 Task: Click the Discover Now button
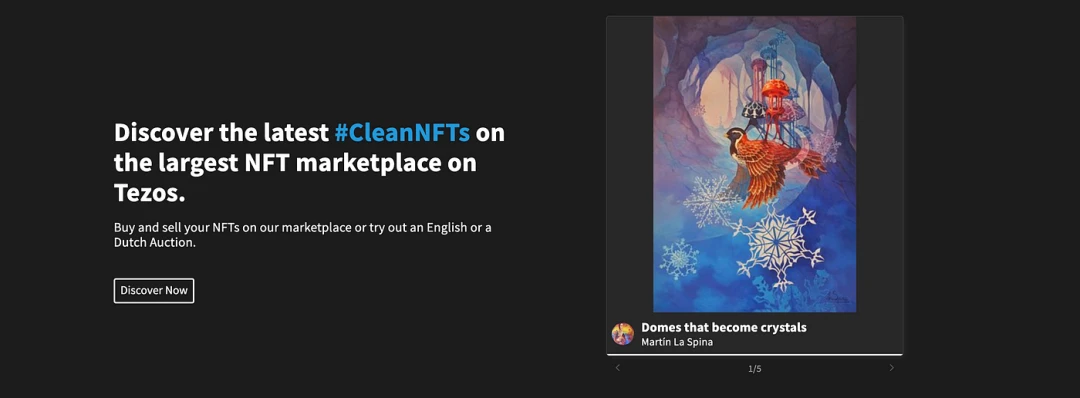coord(154,291)
